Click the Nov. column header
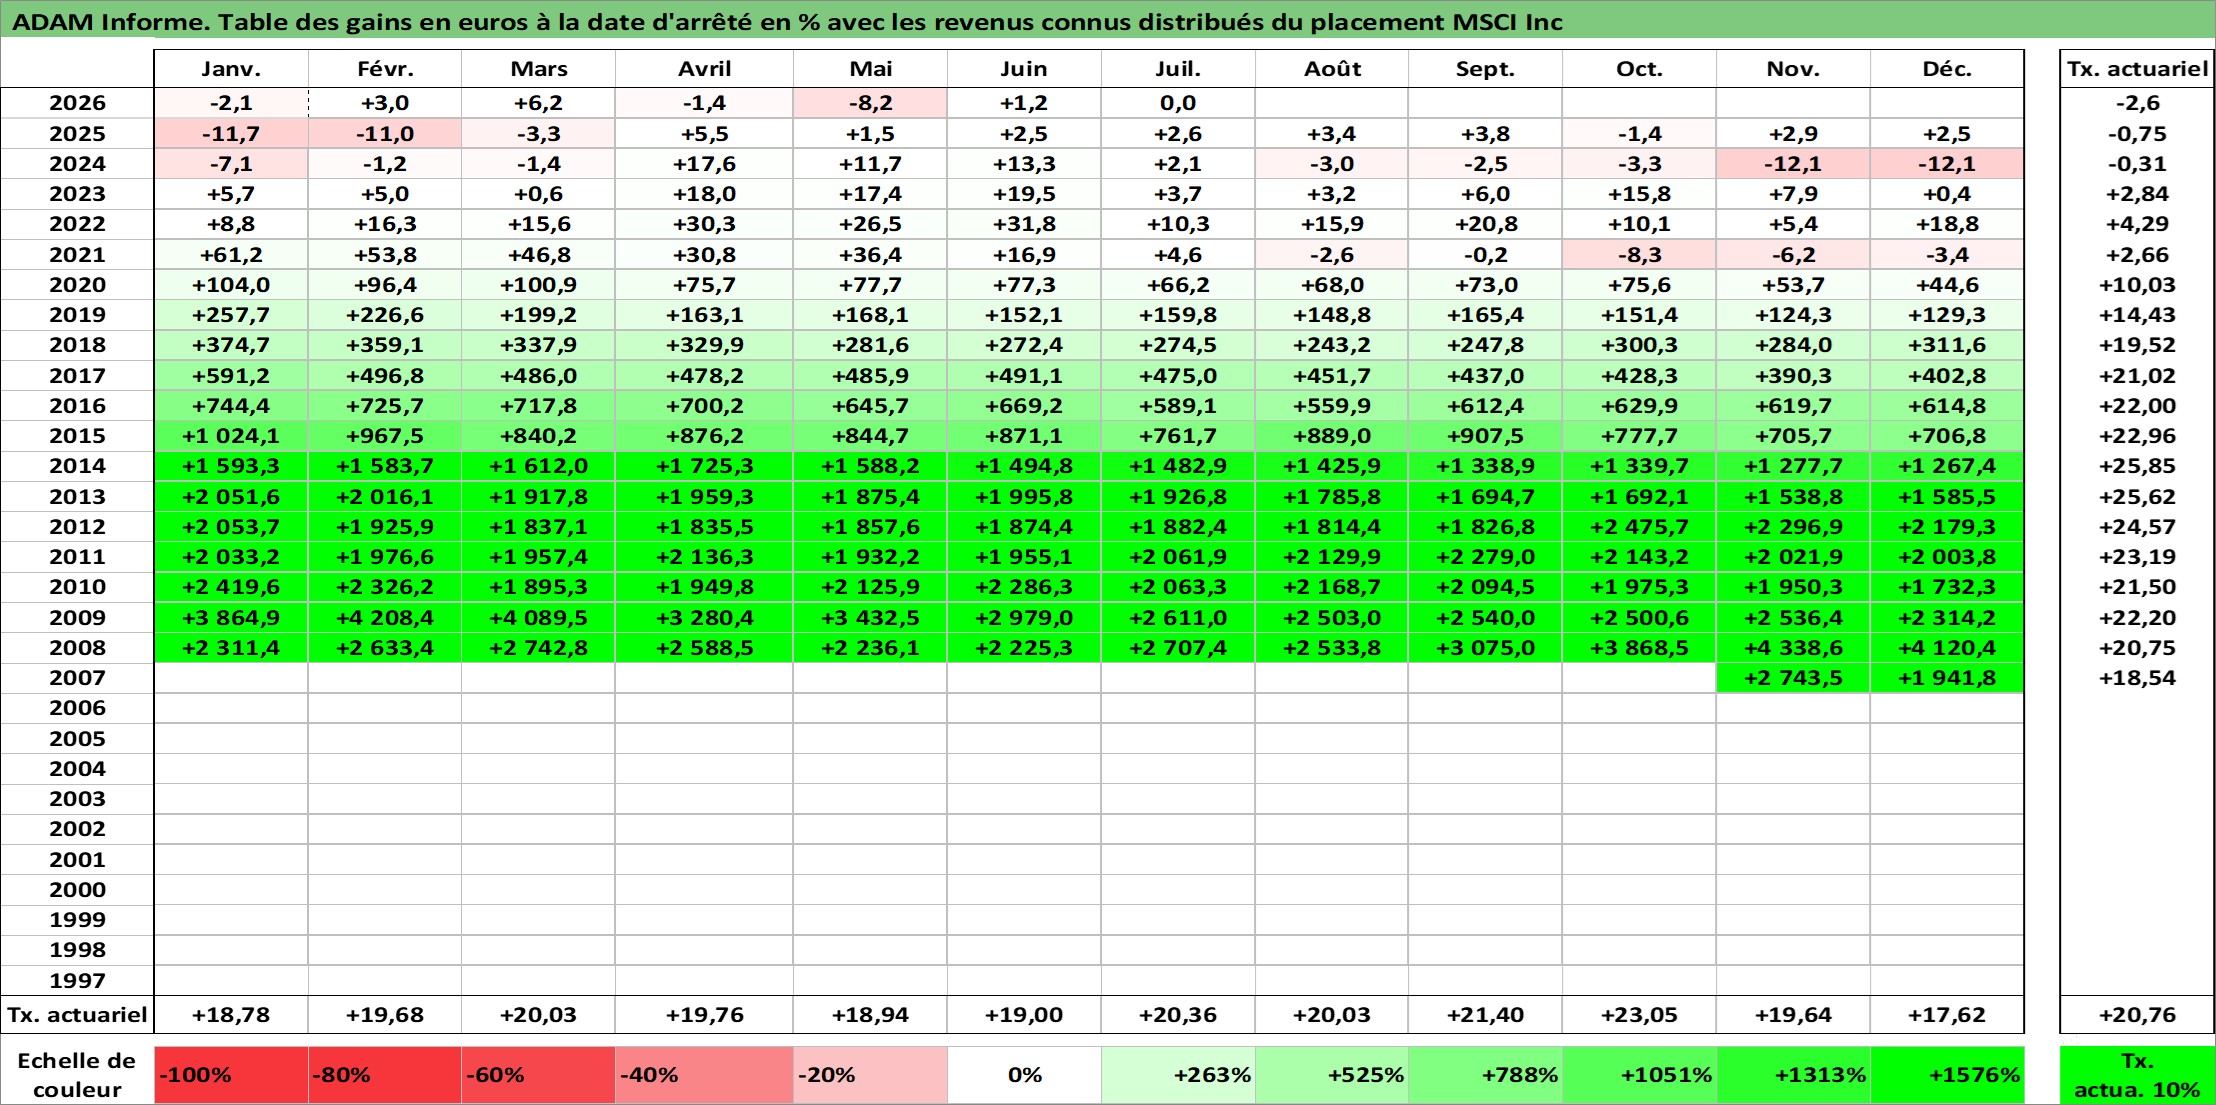Image resolution: width=2216 pixels, height=1105 pixels. click(1794, 69)
